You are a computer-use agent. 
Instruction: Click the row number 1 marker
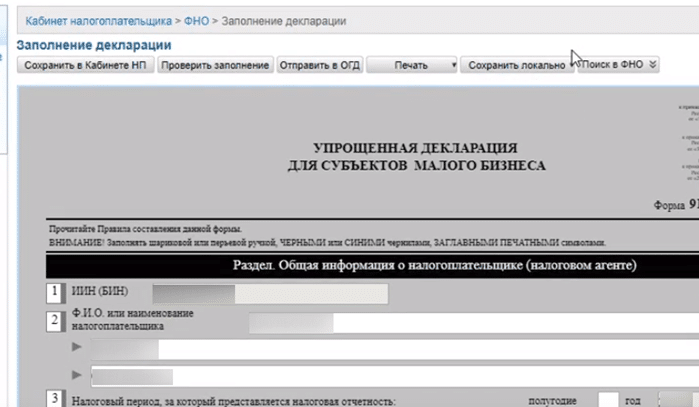tap(55, 293)
